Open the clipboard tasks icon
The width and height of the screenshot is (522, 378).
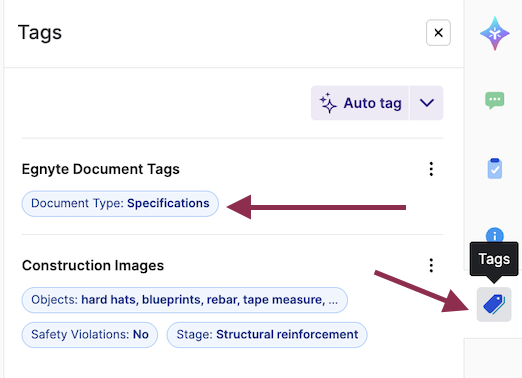[x=495, y=169]
